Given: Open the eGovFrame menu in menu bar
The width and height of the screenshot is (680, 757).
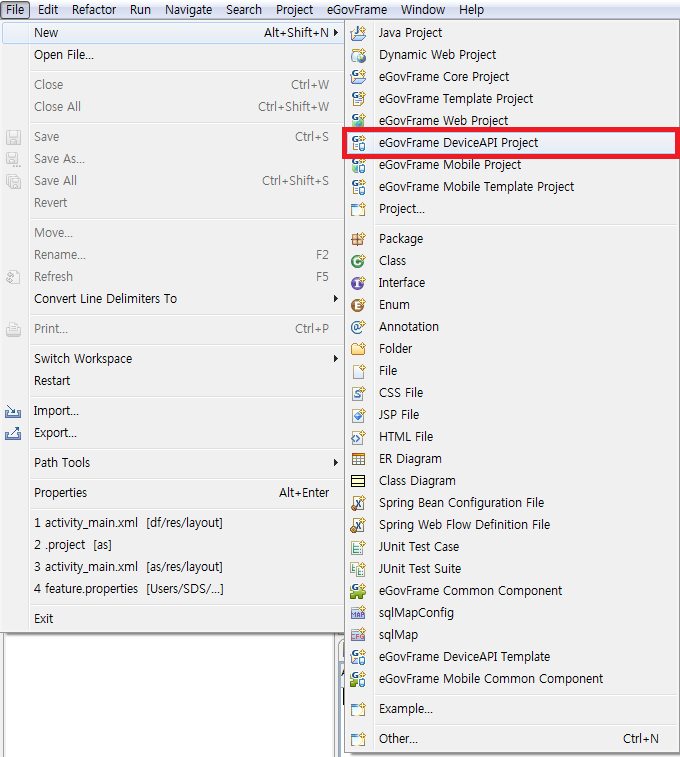Looking at the screenshot, I should coord(358,10).
